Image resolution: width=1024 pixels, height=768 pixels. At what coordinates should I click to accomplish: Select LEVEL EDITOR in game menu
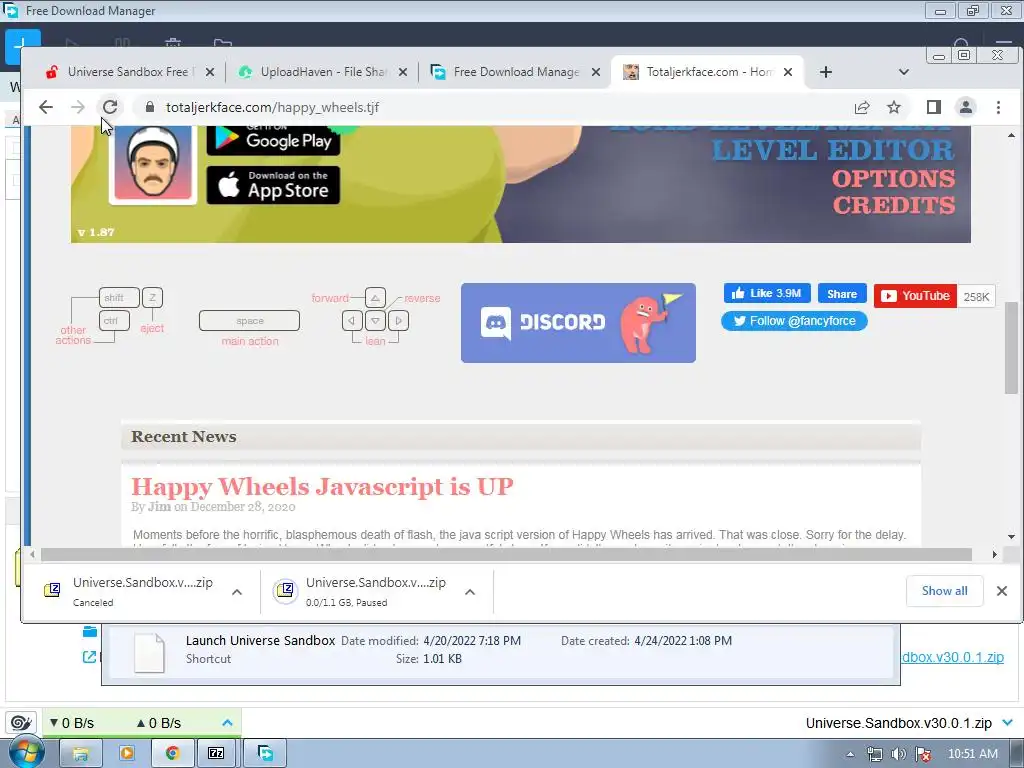pos(833,150)
